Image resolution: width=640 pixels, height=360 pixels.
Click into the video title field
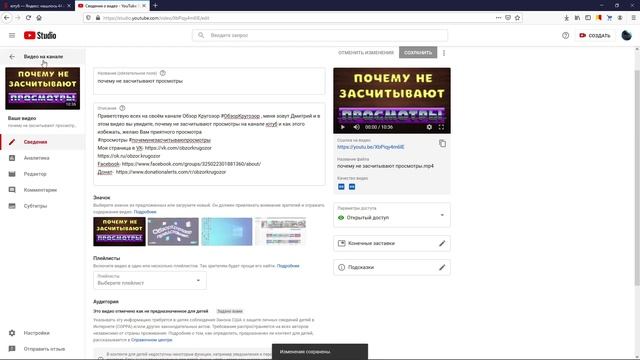(209, 81)
